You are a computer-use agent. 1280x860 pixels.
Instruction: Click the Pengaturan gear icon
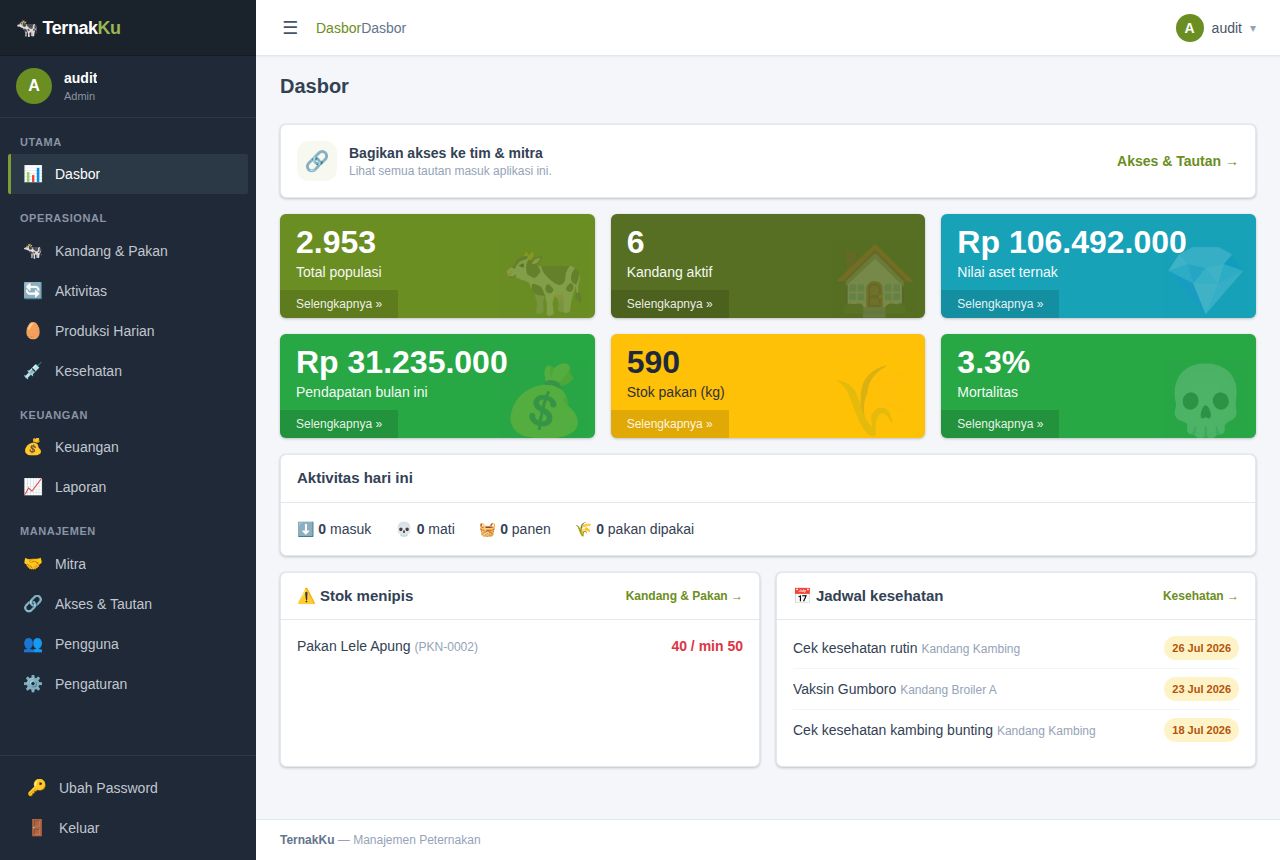pyautogui.click(x=33, y=684)
